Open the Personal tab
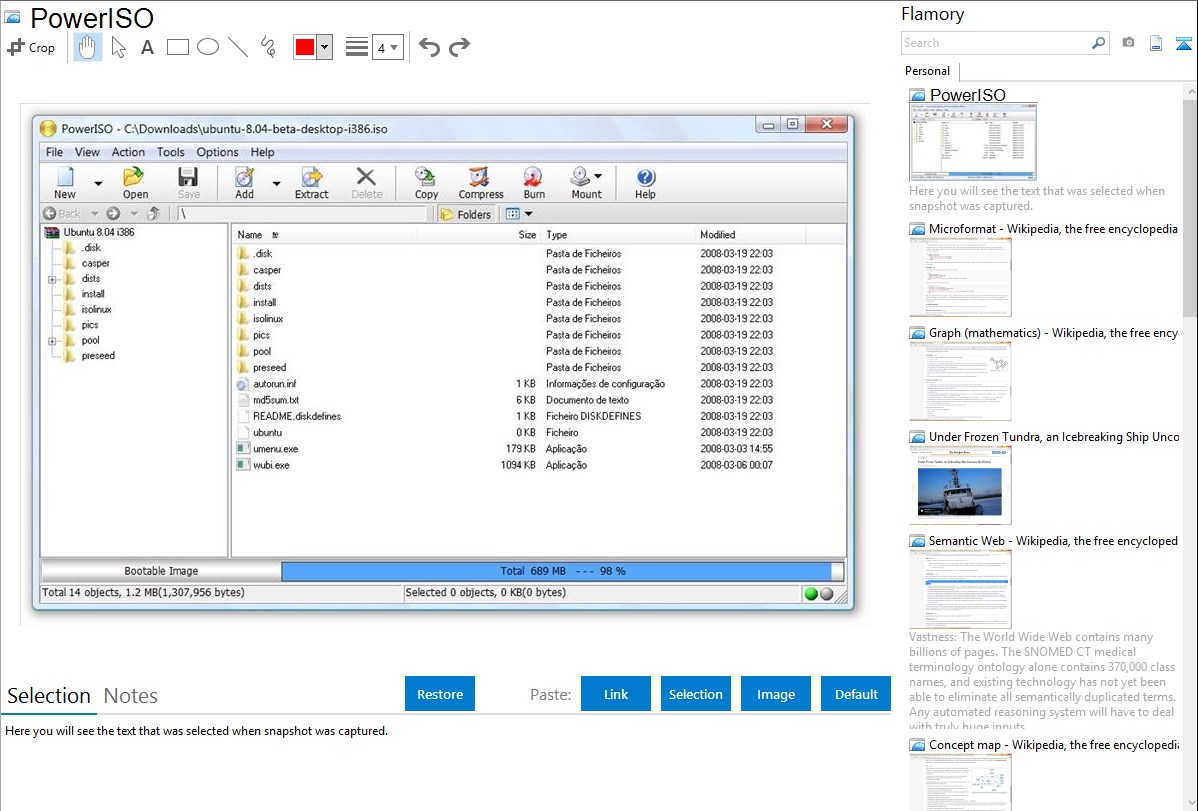Viewport: 1198px width, 811px height. coord(927,71)
